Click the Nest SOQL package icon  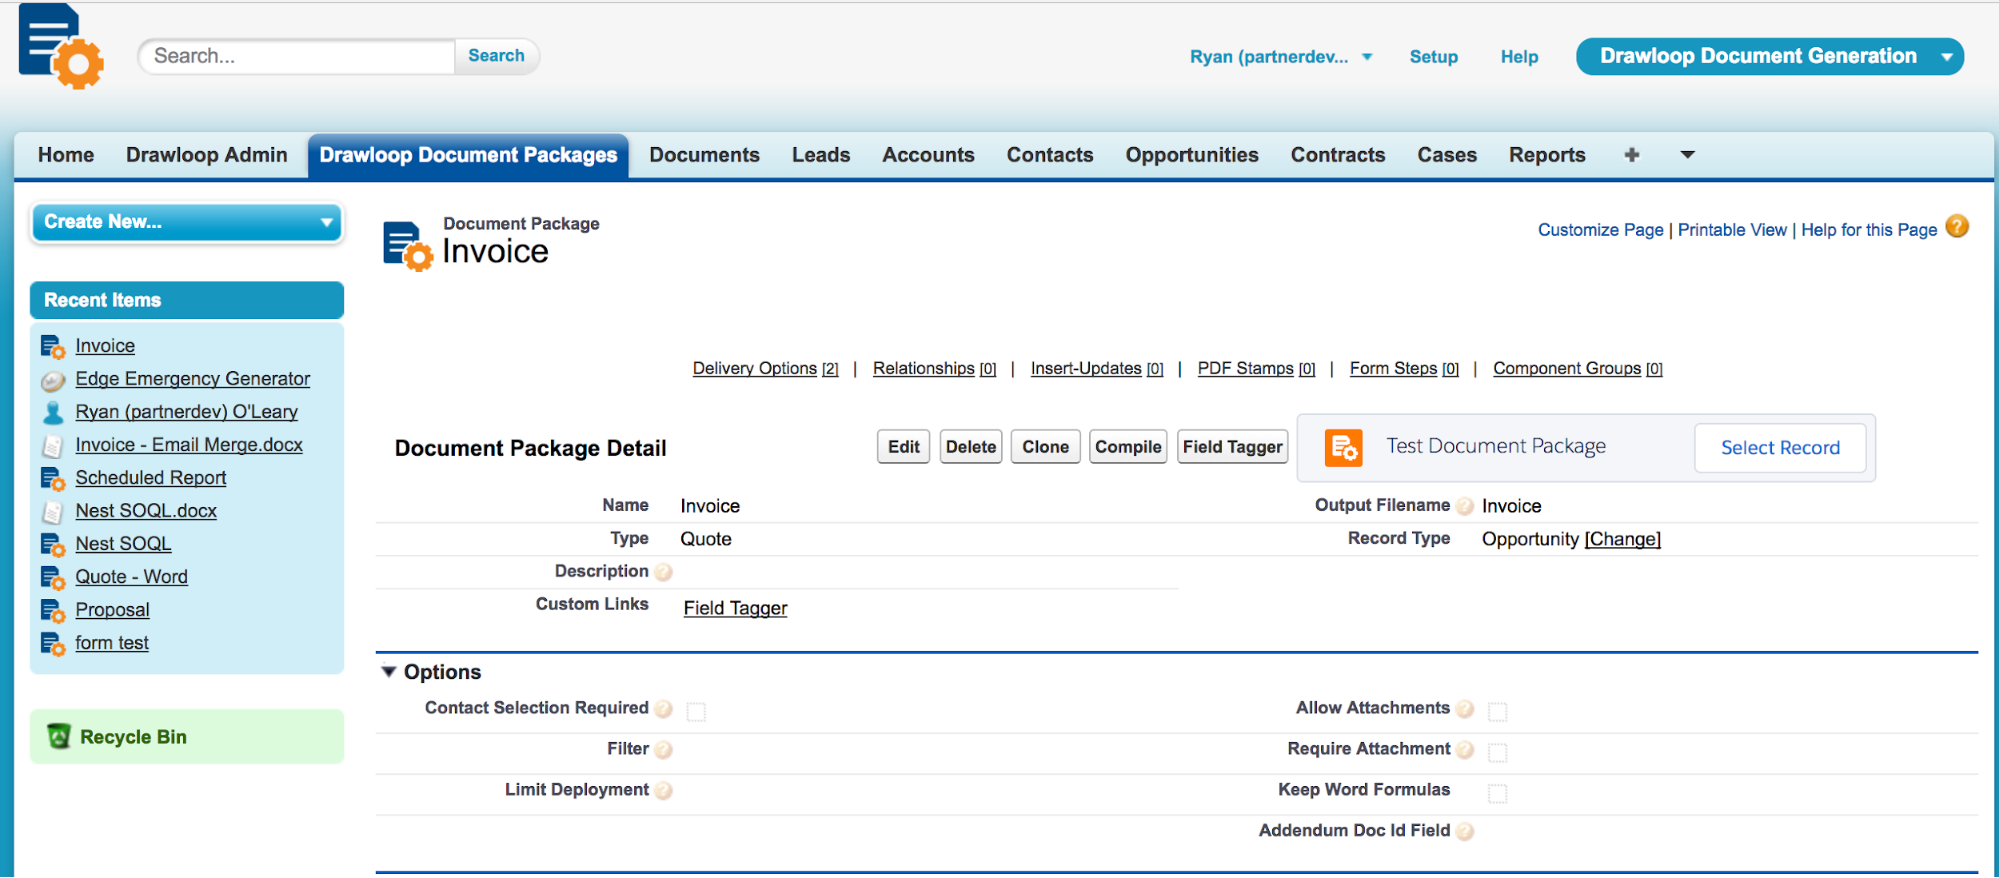click(53, 545)
